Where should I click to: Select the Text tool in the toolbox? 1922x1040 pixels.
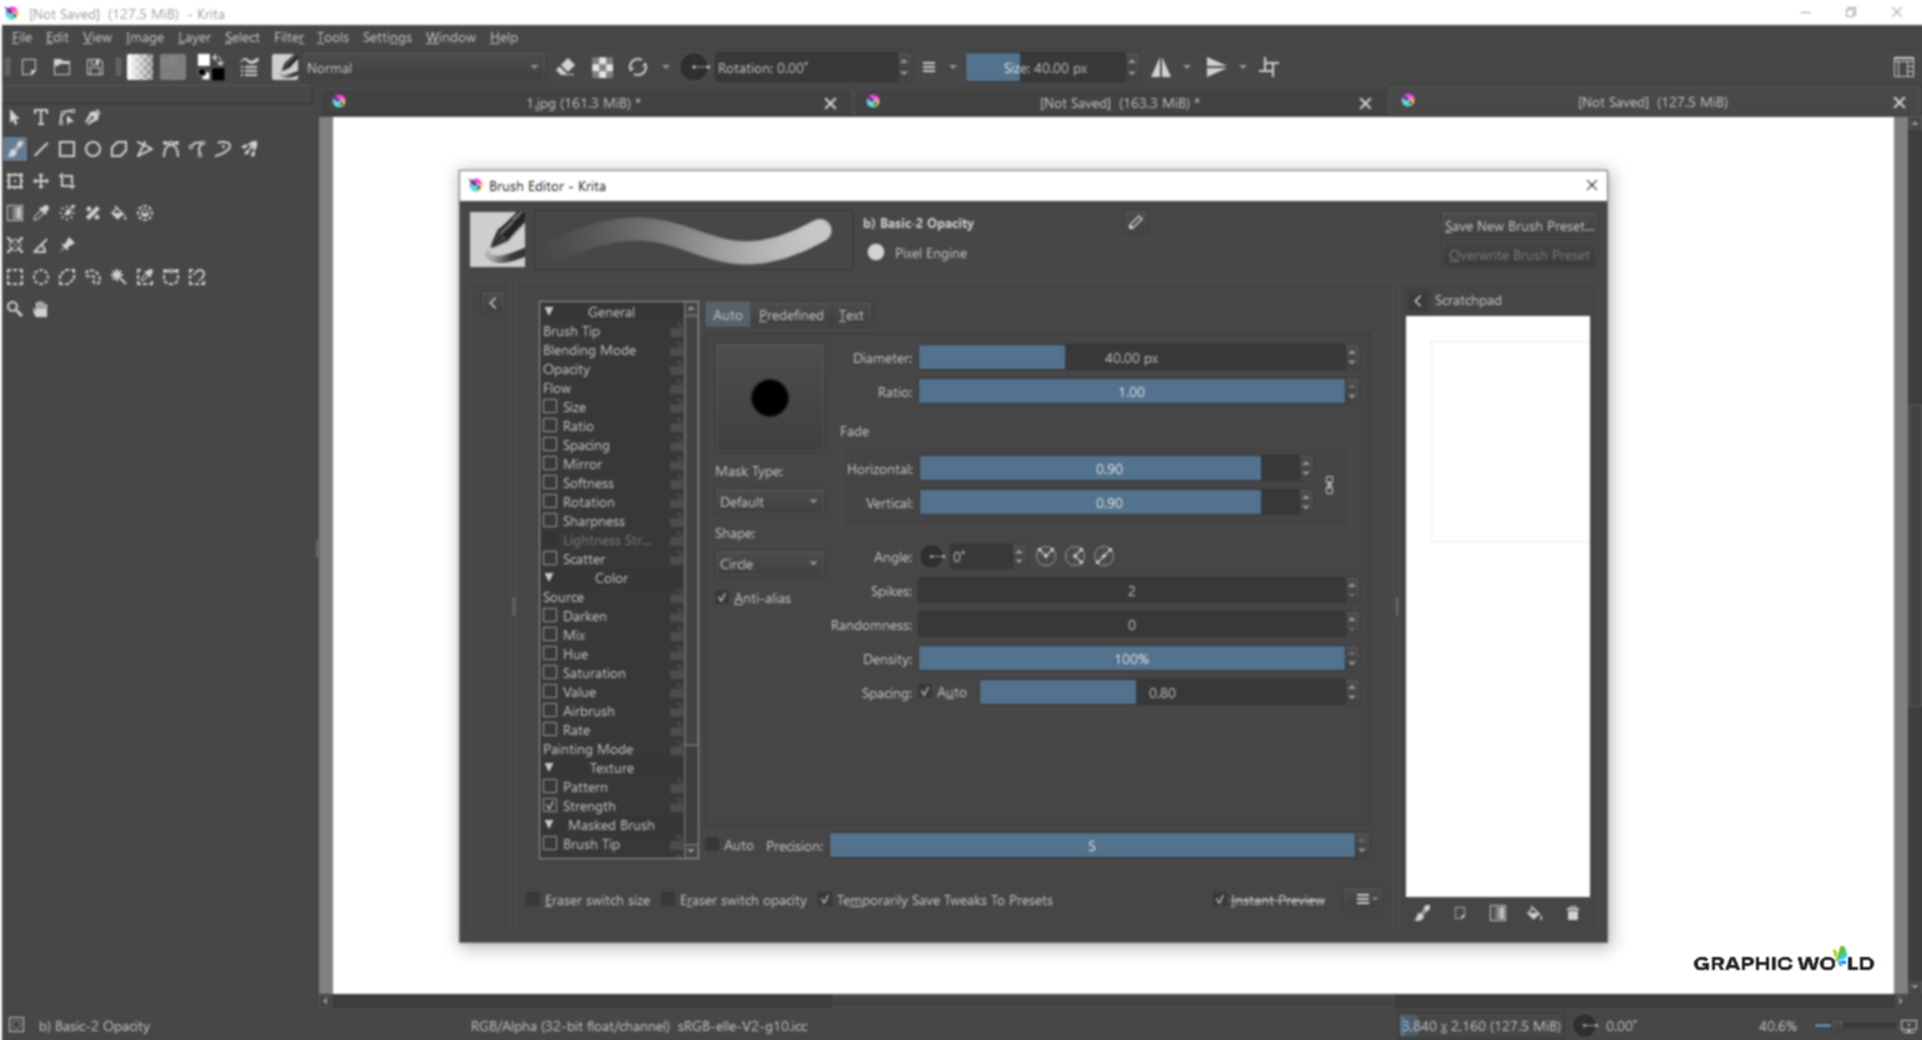point(41,118)
